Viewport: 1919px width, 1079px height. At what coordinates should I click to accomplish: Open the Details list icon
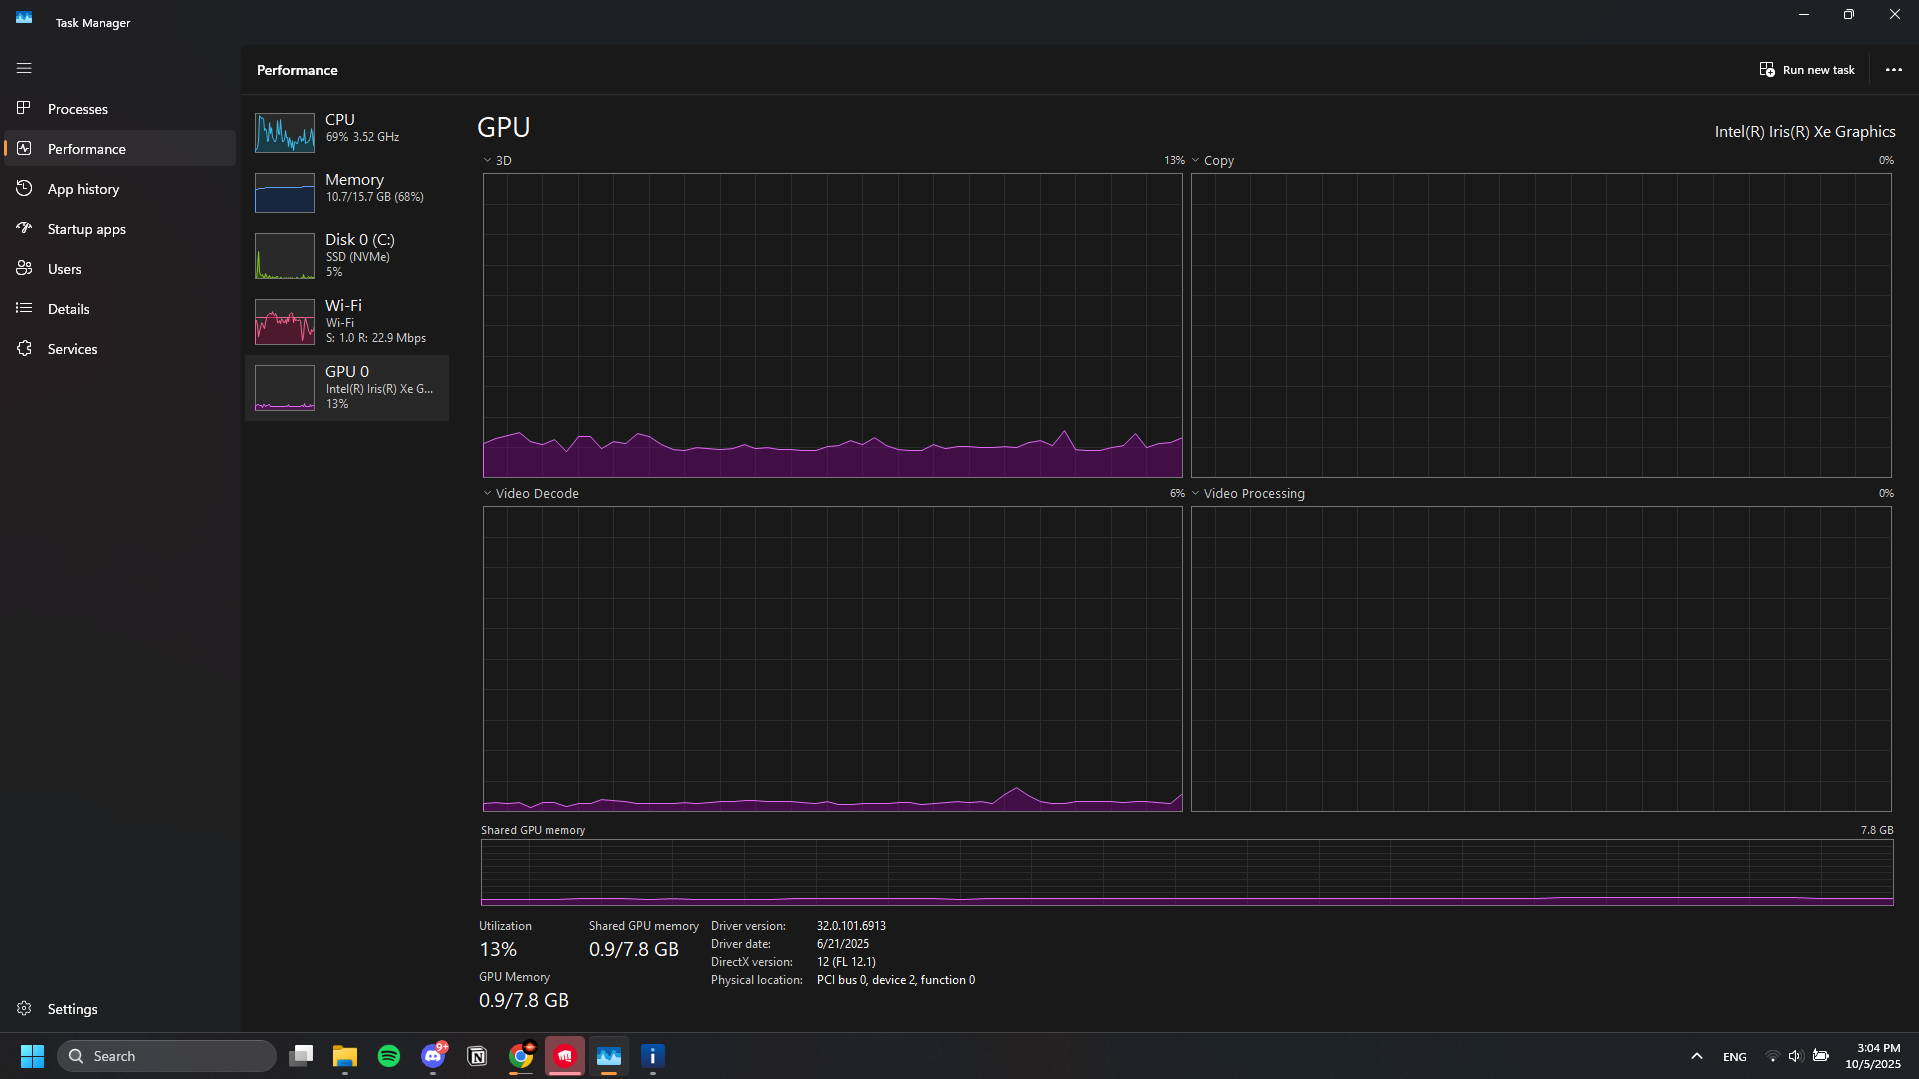click(24, 308)
